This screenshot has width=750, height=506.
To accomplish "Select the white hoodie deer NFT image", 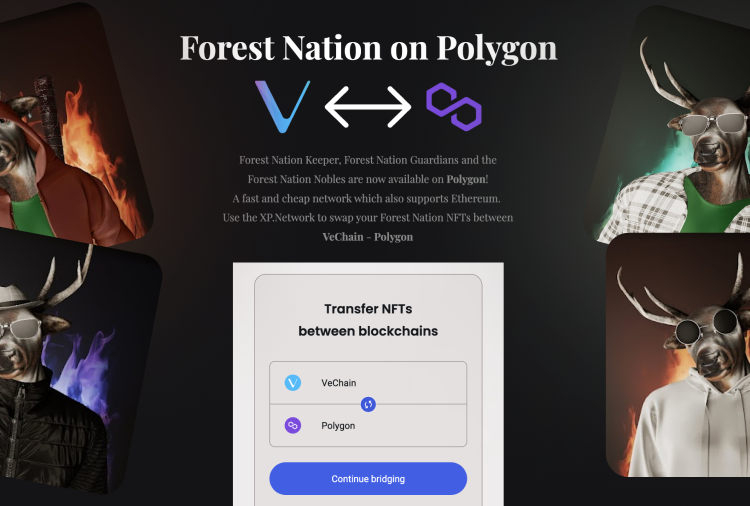I will 678,355.
